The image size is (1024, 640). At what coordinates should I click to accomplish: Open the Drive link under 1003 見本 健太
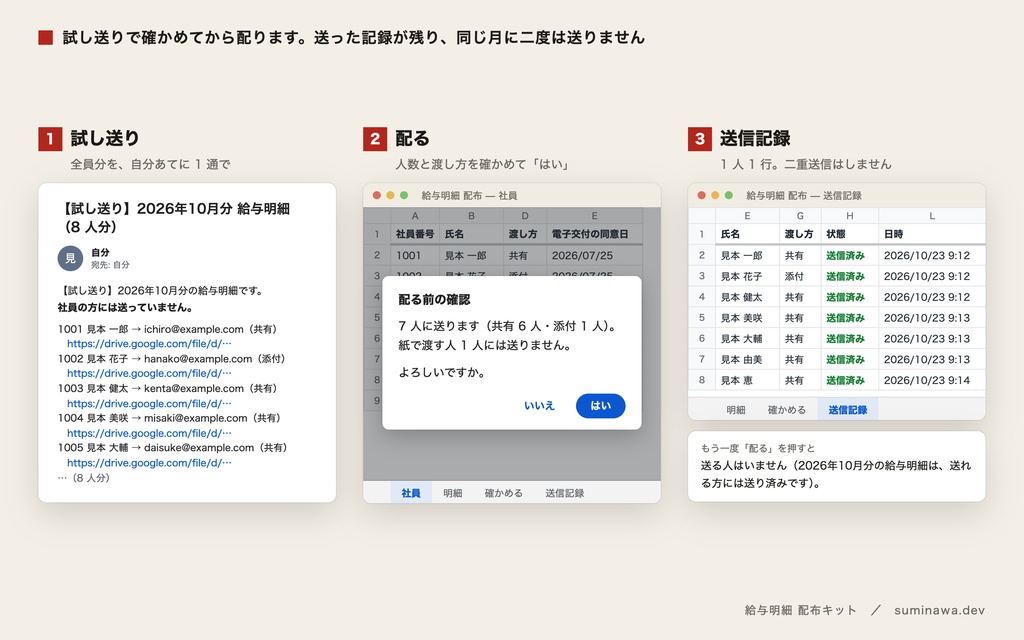pyautogui.click(x=149, y=404)
